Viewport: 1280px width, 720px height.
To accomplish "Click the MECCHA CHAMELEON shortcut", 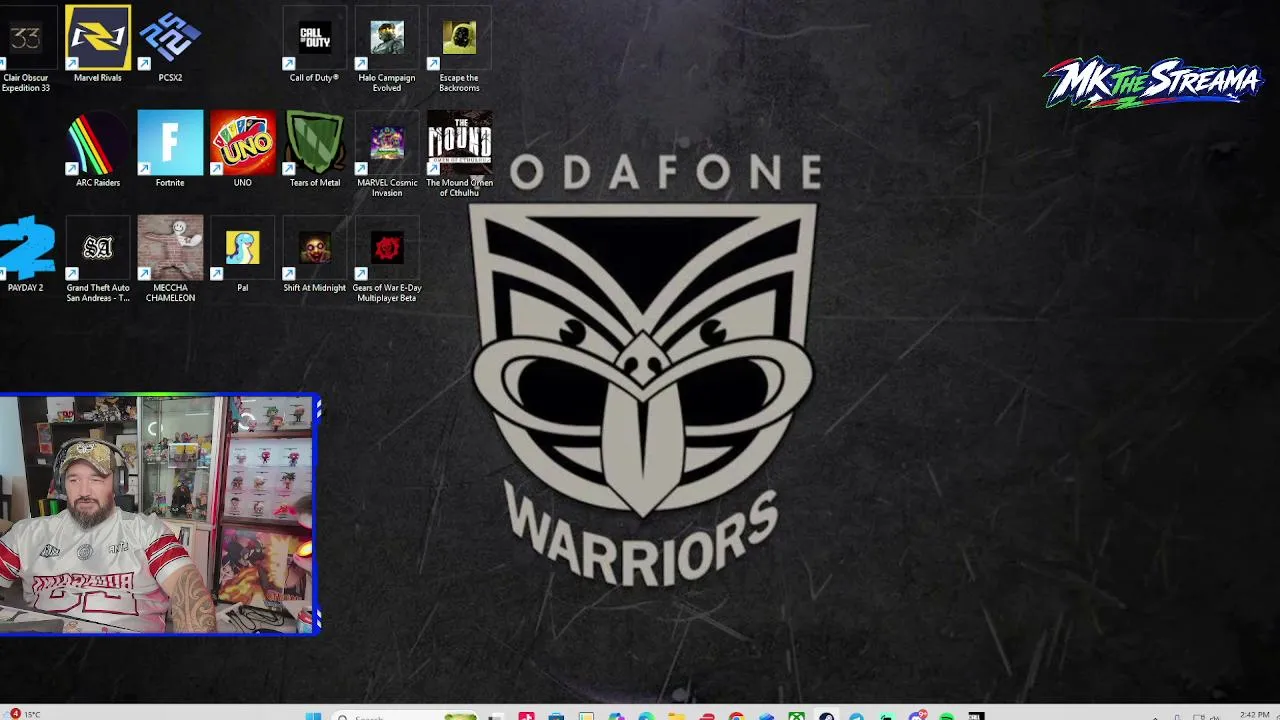I will [x=170, y=260].
